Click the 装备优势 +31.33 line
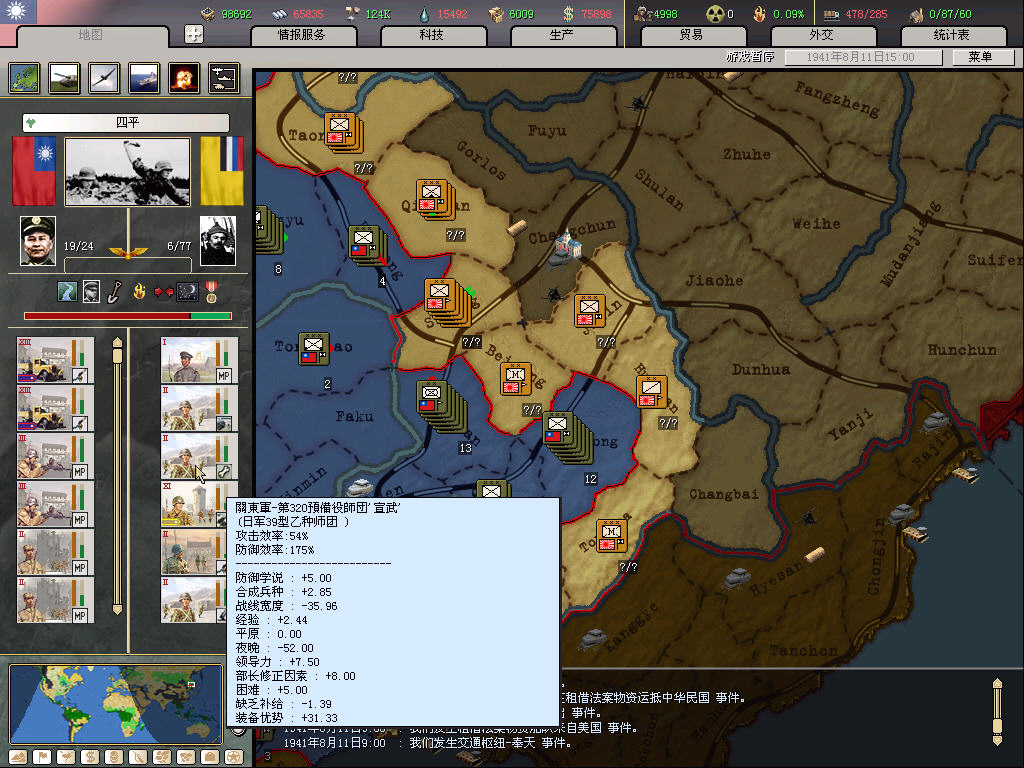The height and width of the screenshot is (768, 1024). [287, 718]
